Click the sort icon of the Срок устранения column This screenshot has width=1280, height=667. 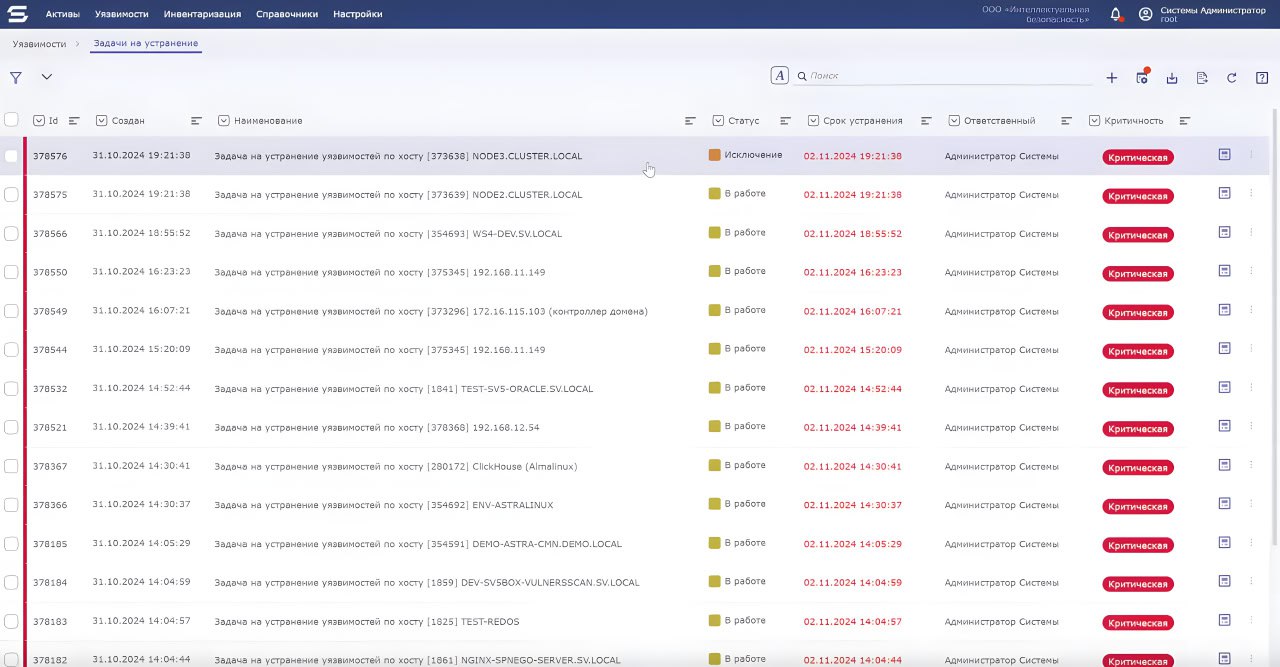click(926, 121)
